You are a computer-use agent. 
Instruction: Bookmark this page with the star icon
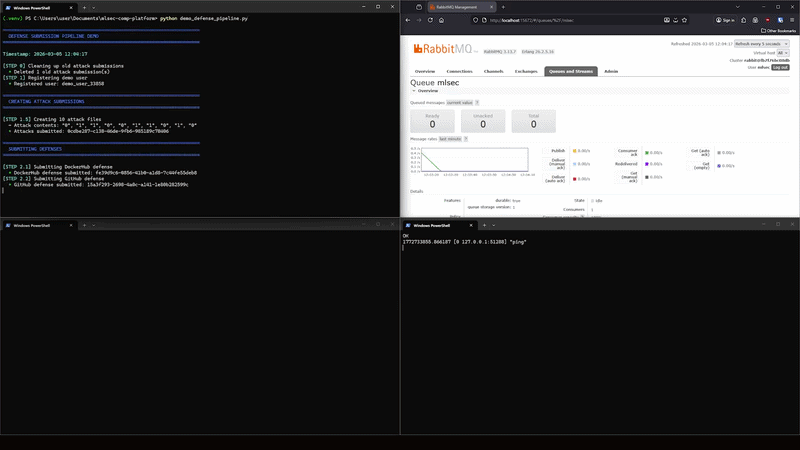click(685, 20)
